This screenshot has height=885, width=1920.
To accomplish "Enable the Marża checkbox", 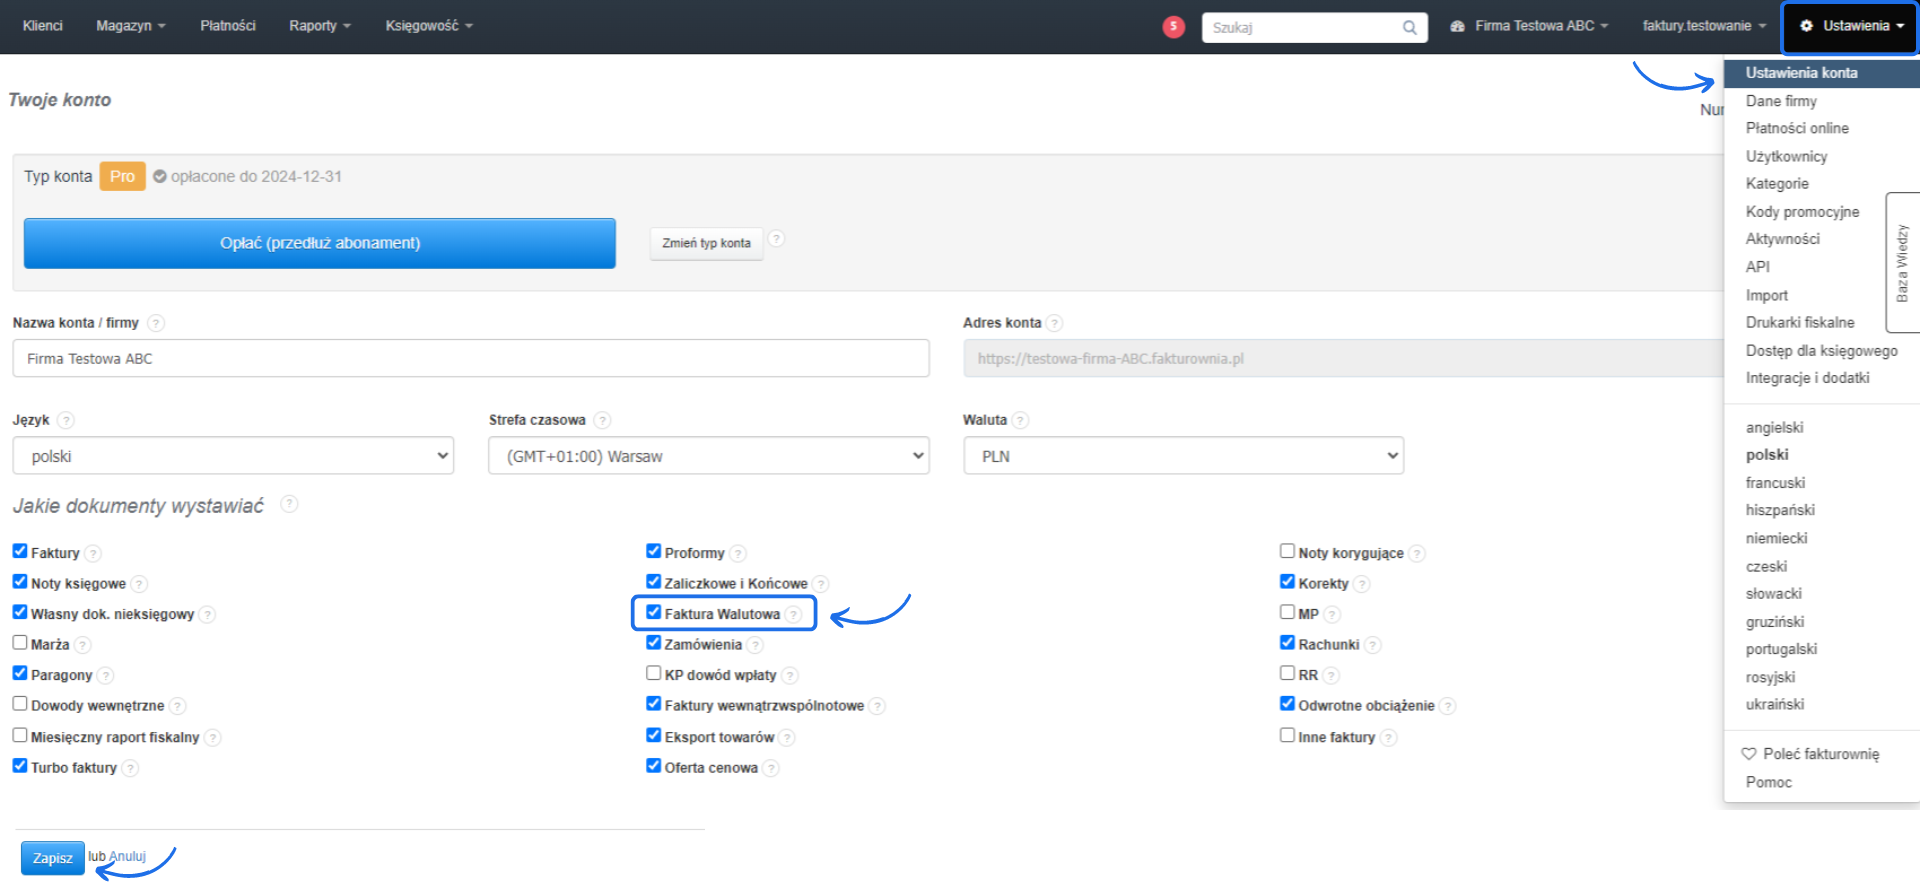I will [x=20, y=643].
